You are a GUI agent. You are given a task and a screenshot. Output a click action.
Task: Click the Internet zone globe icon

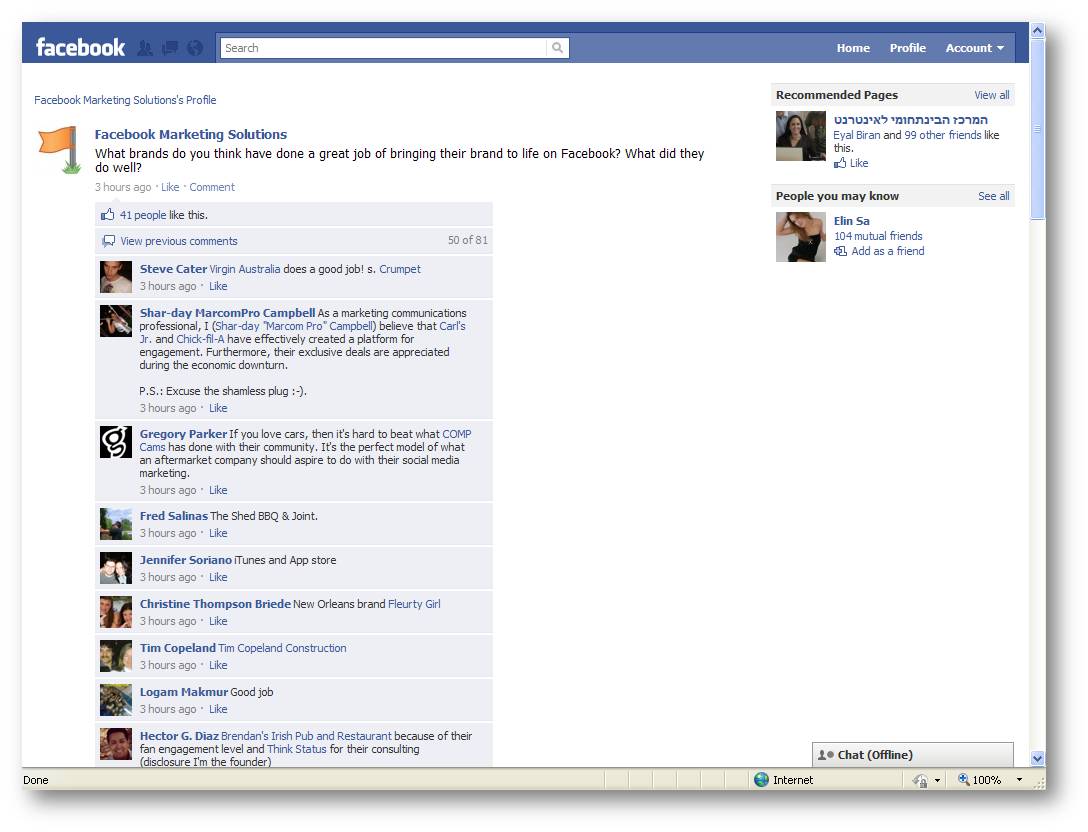(x=761, y=780)
